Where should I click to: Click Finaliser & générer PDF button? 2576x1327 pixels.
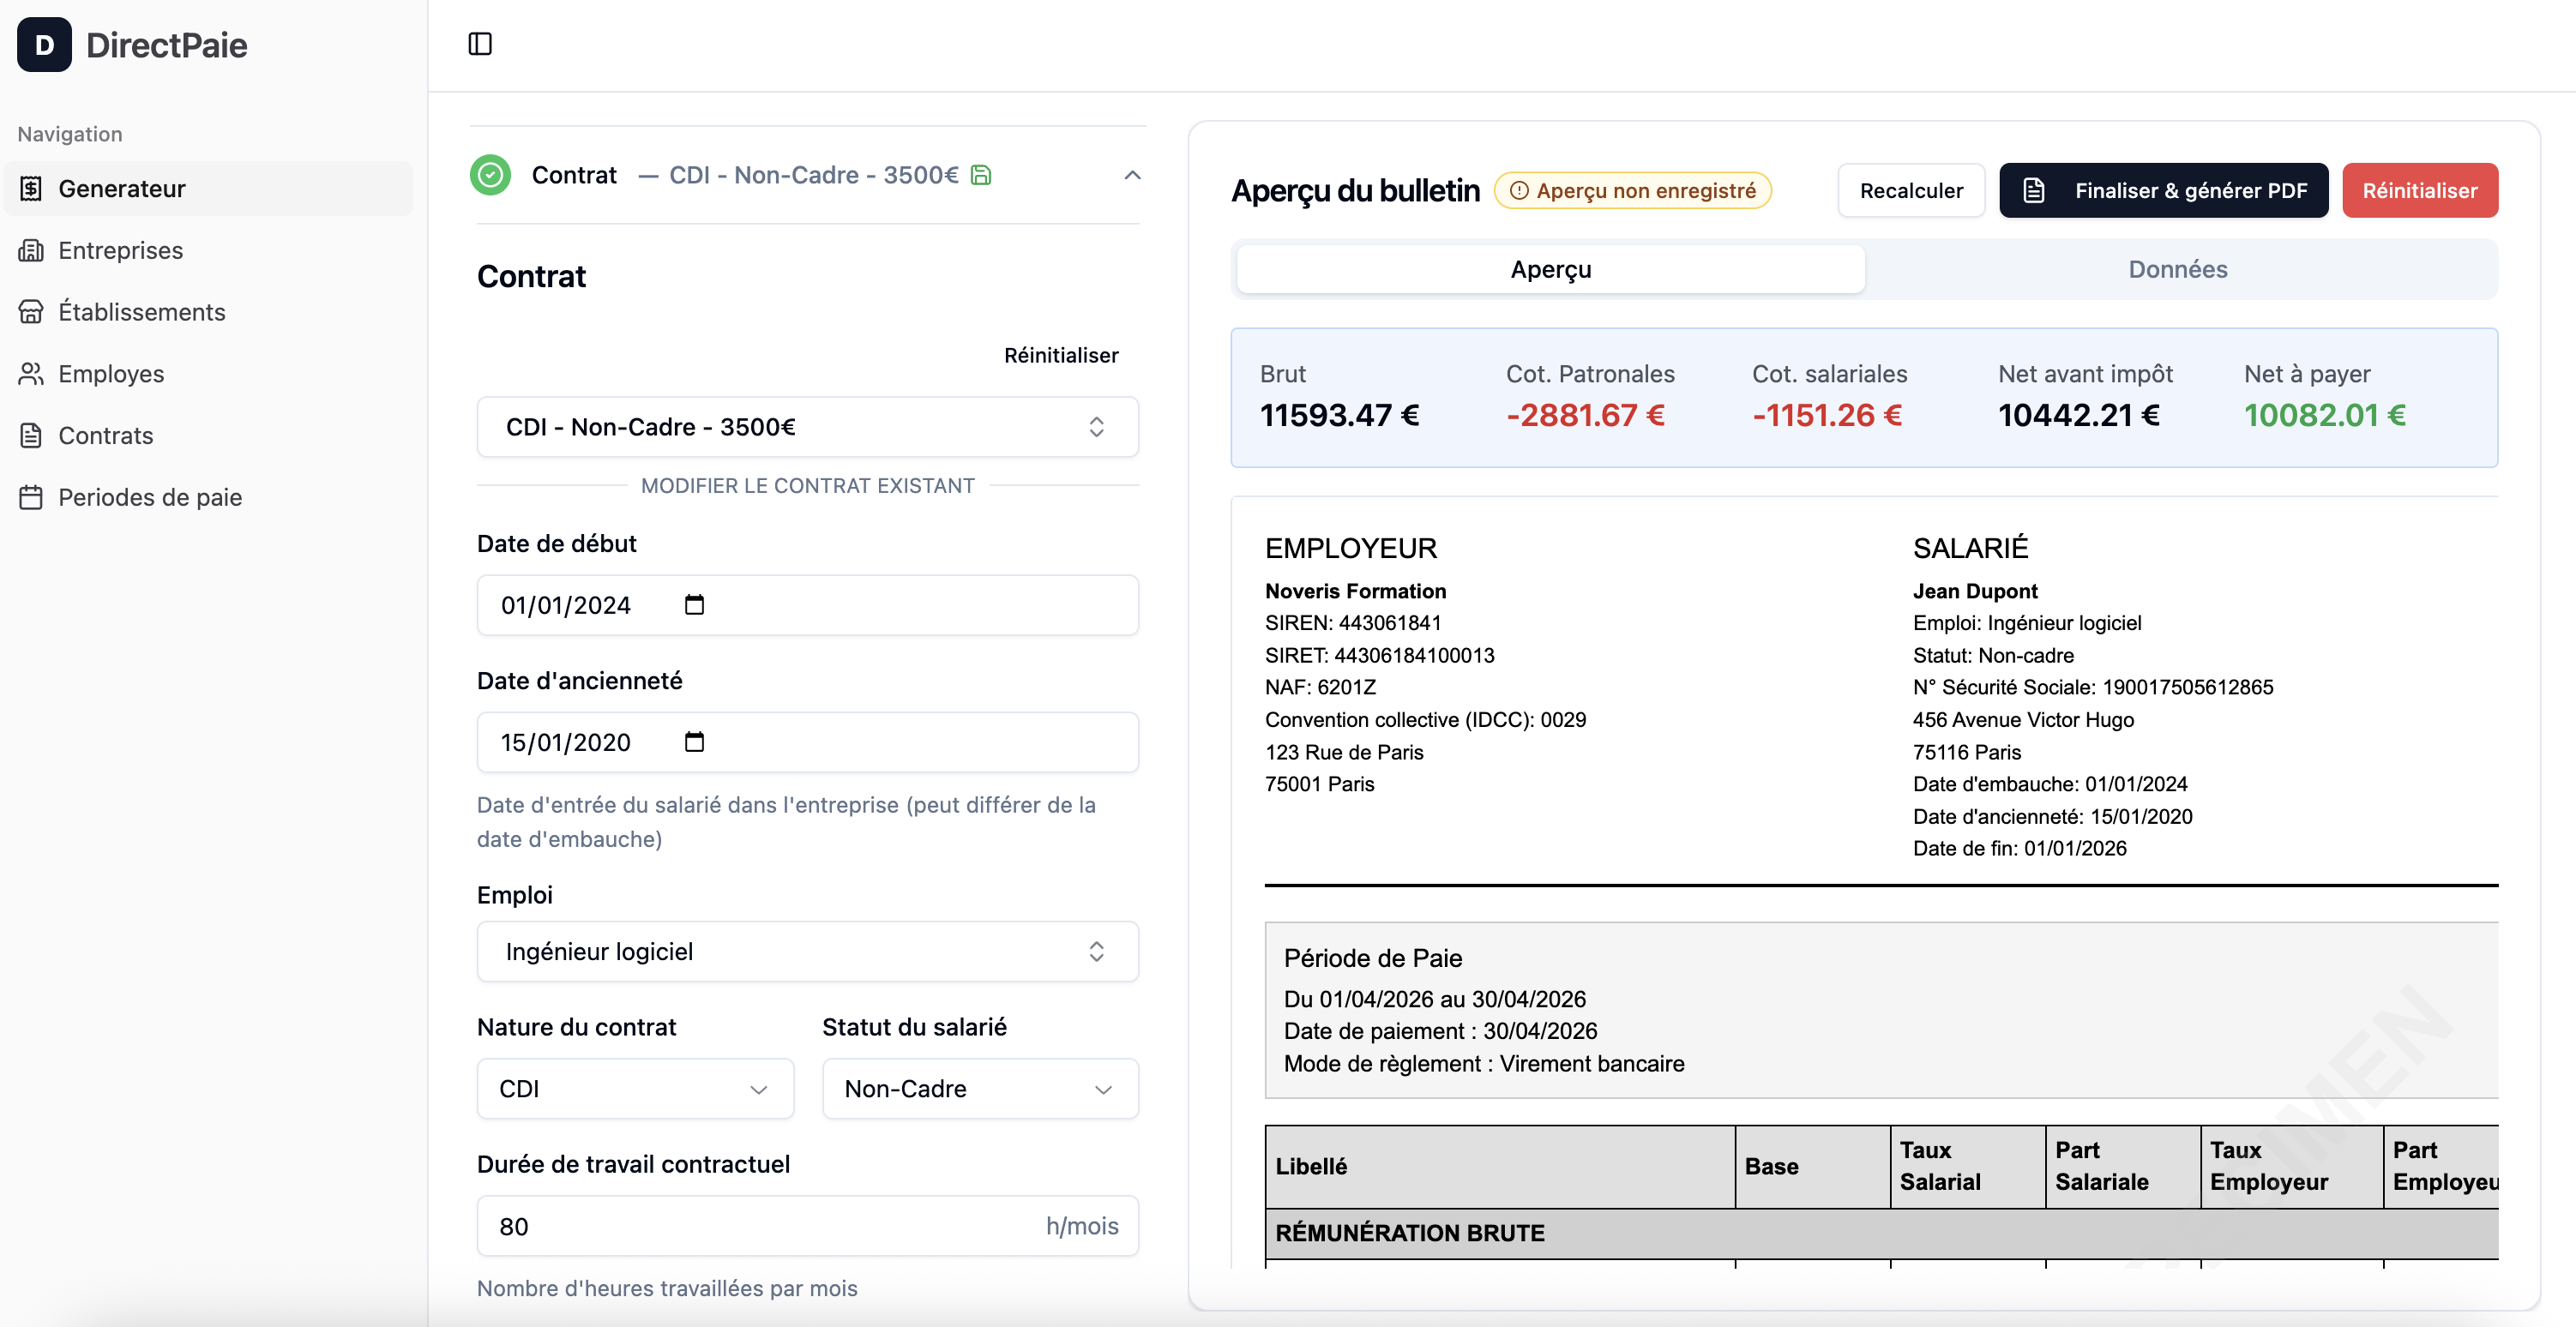[x=2164, y=190]
